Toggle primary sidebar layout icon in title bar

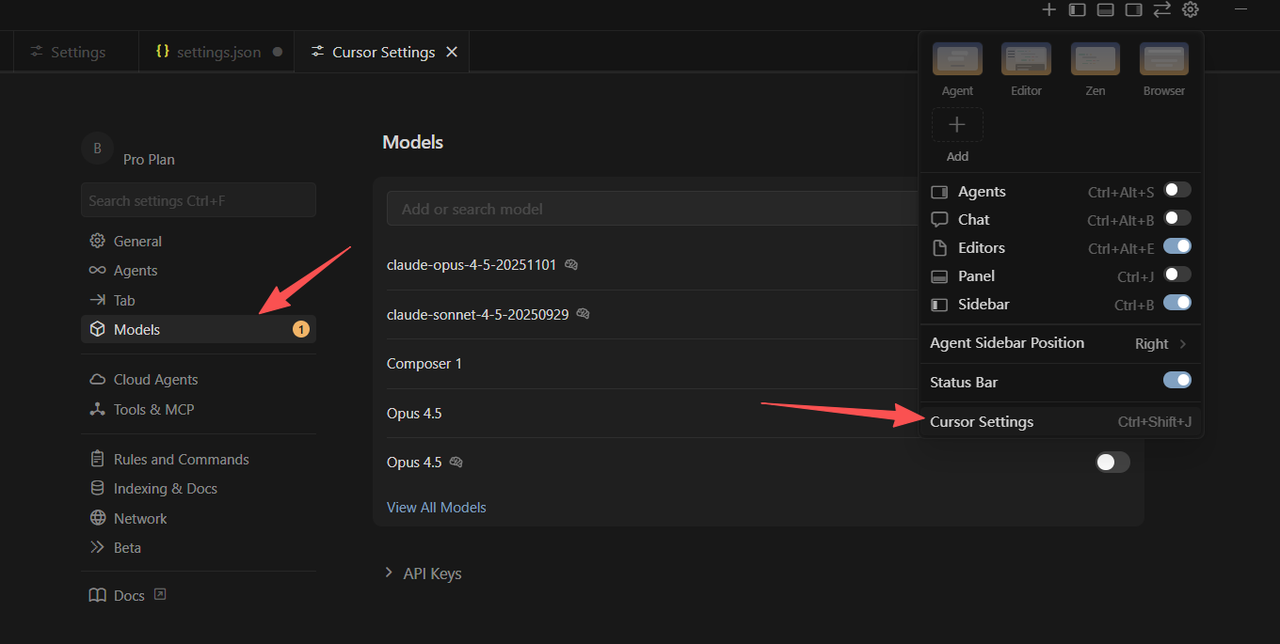point(1077,9)
